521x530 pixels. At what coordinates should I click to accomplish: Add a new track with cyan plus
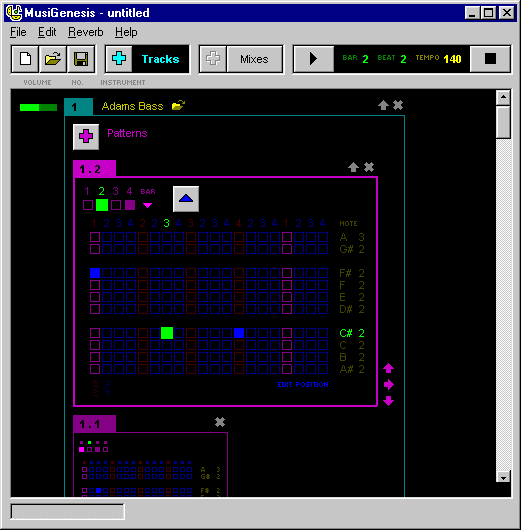coord(119,59)
